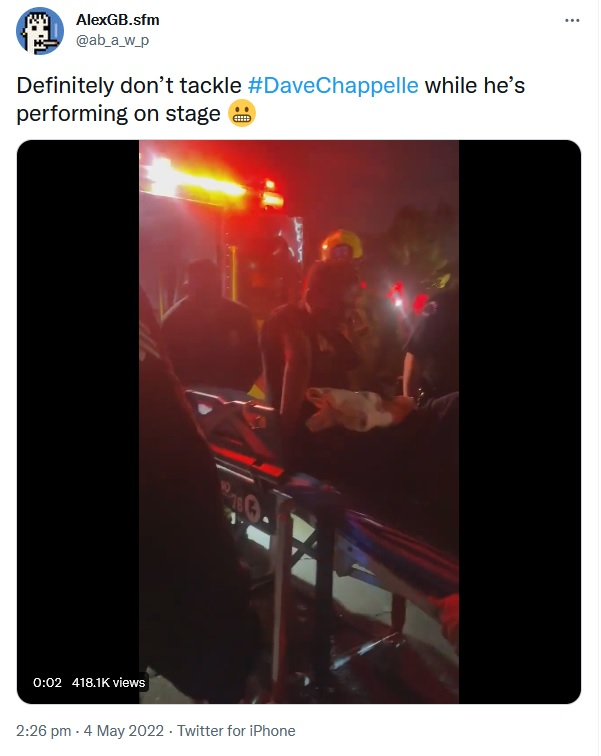Click the firefighter's yellow helmet in video
Screen dimensions: 601x756
click(342, 243)
